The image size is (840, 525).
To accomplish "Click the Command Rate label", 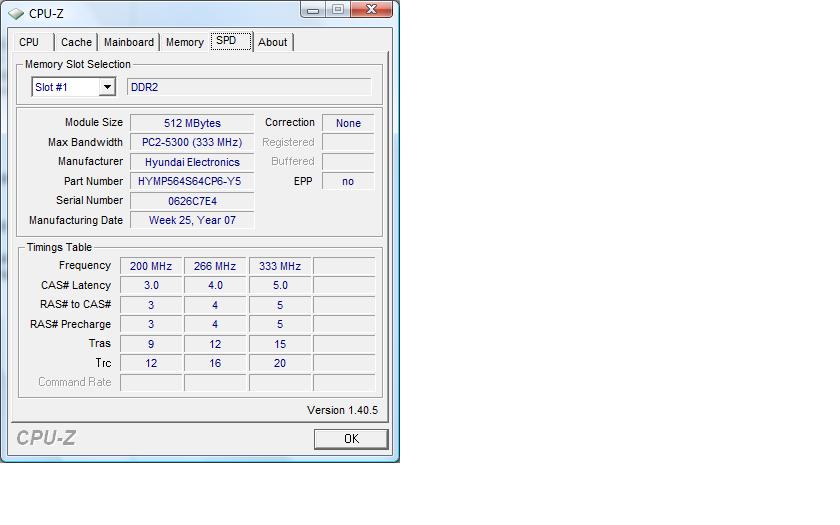I will (74, 382).
